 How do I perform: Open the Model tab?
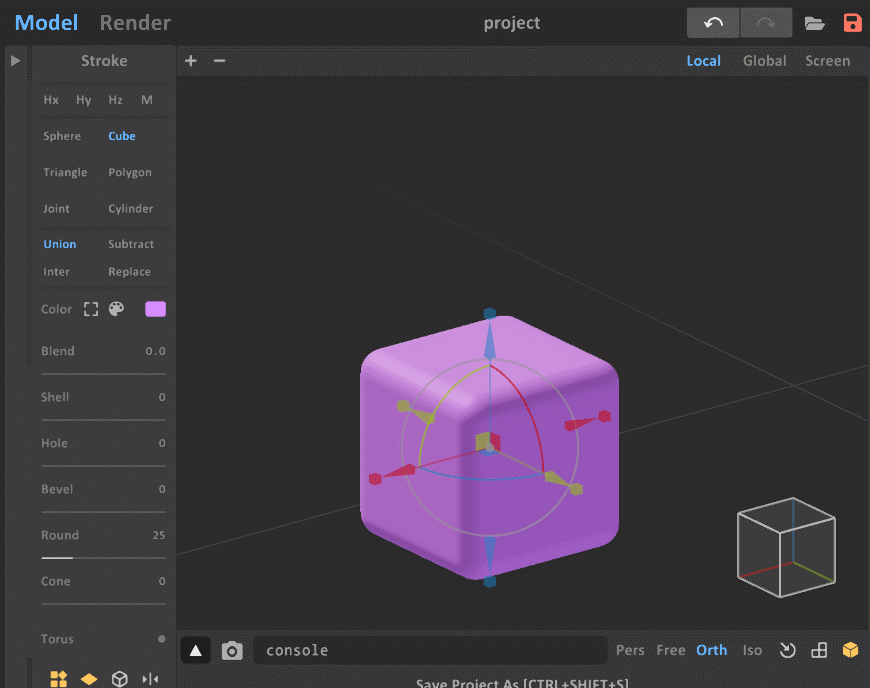(x=46, y=23)
